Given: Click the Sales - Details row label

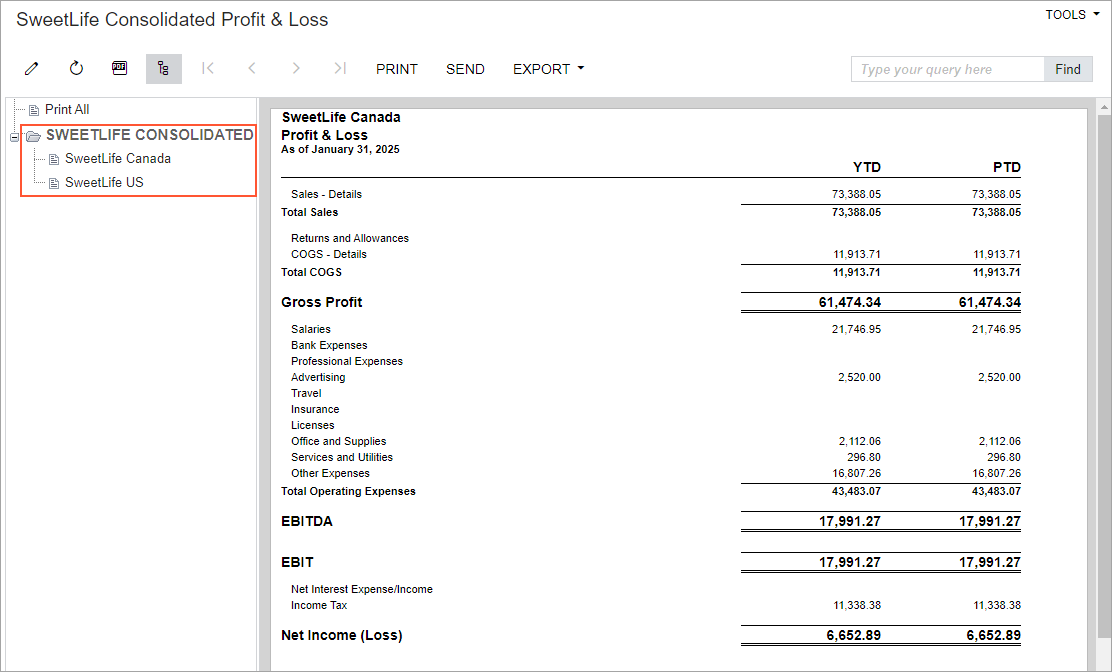Looking at the screenshot, I should pyautogui.click(x=326, y=194).
